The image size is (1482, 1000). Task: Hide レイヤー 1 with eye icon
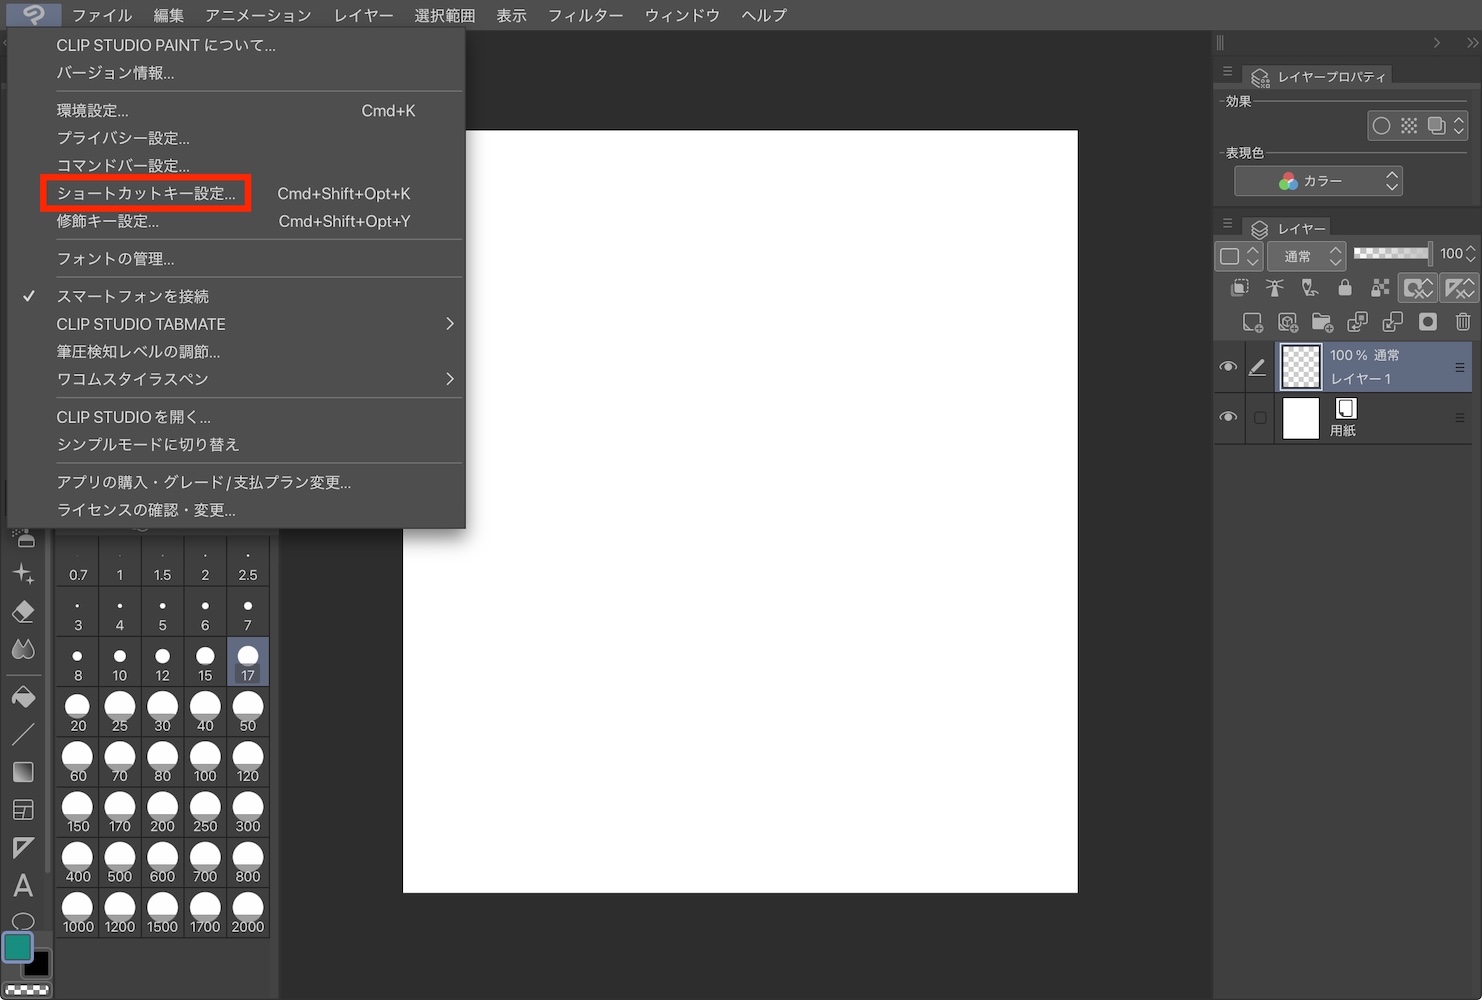pos(1228,367)
